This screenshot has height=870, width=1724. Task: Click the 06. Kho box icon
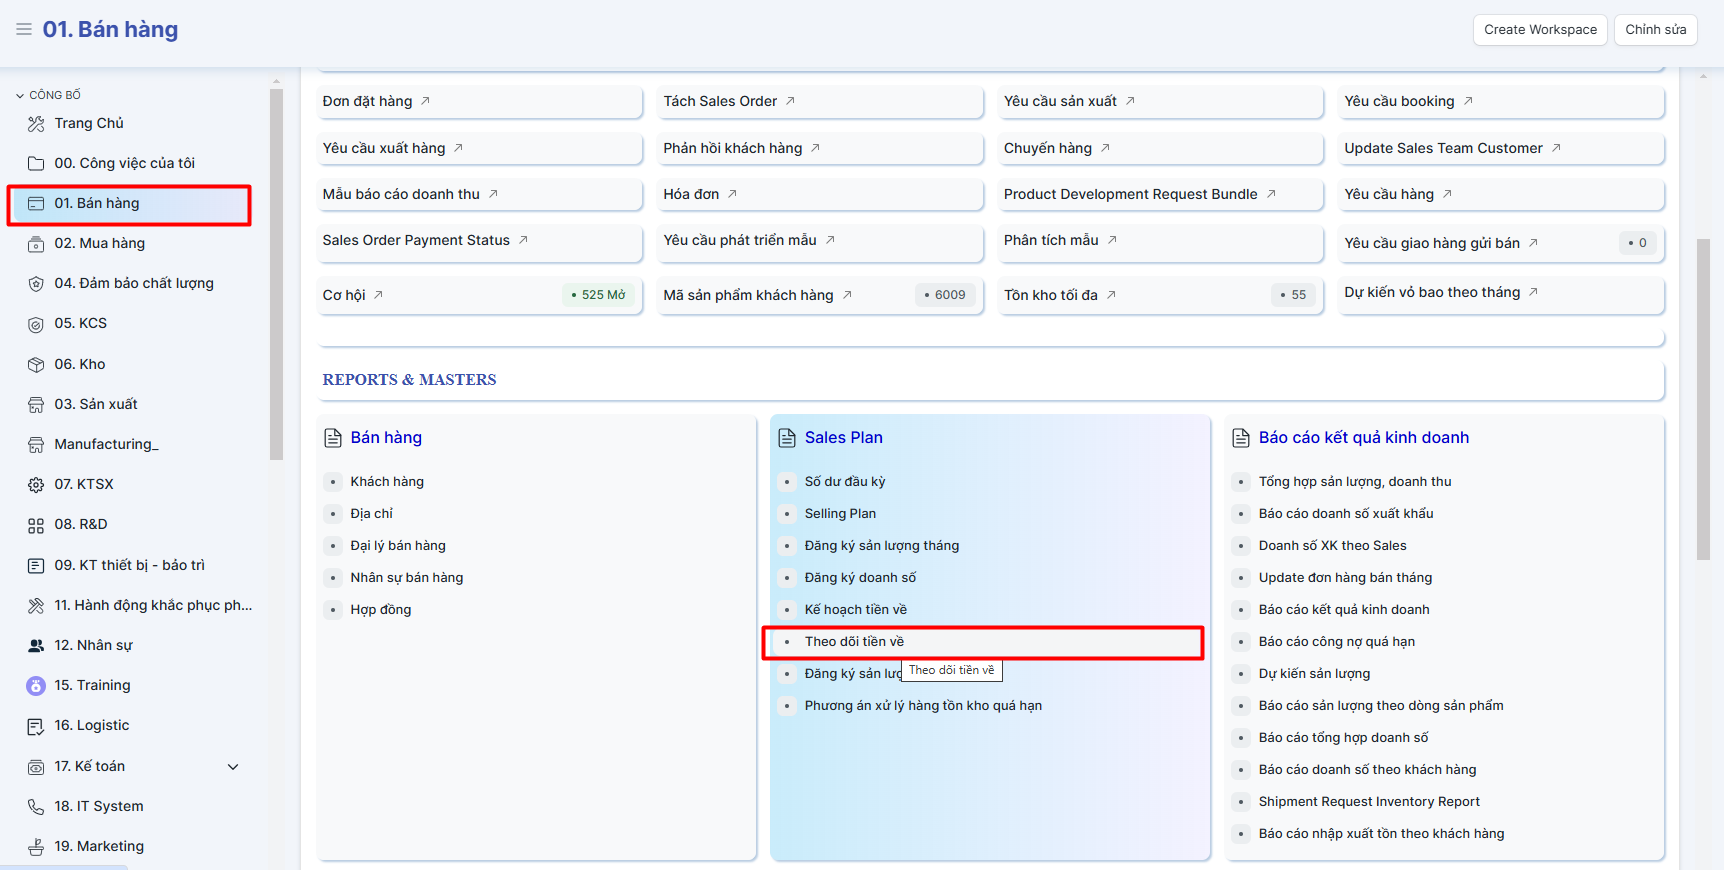36,365
